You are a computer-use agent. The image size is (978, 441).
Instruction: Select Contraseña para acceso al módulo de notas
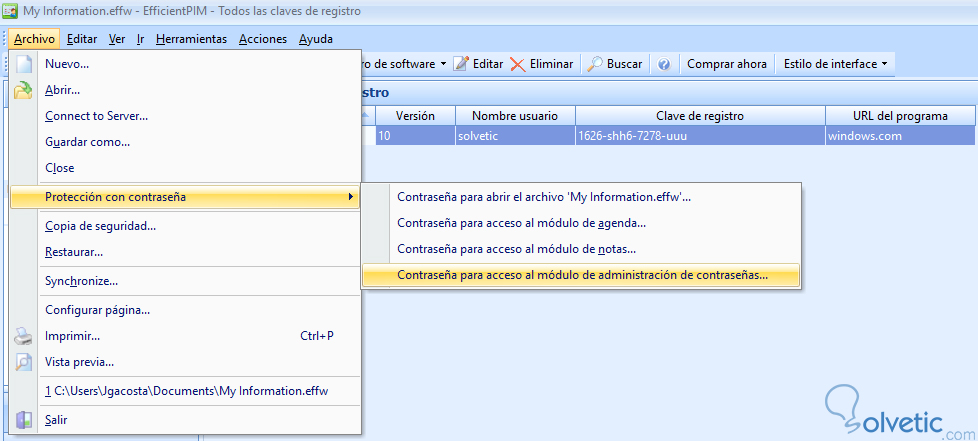(517, 249)
